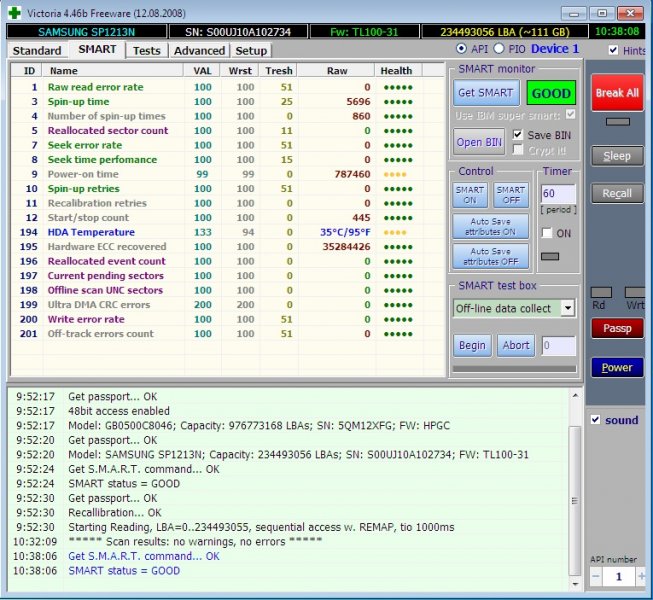The image size is (653, 600).
Task: Toggle the sound checkbox
Action: click(596, 420)
